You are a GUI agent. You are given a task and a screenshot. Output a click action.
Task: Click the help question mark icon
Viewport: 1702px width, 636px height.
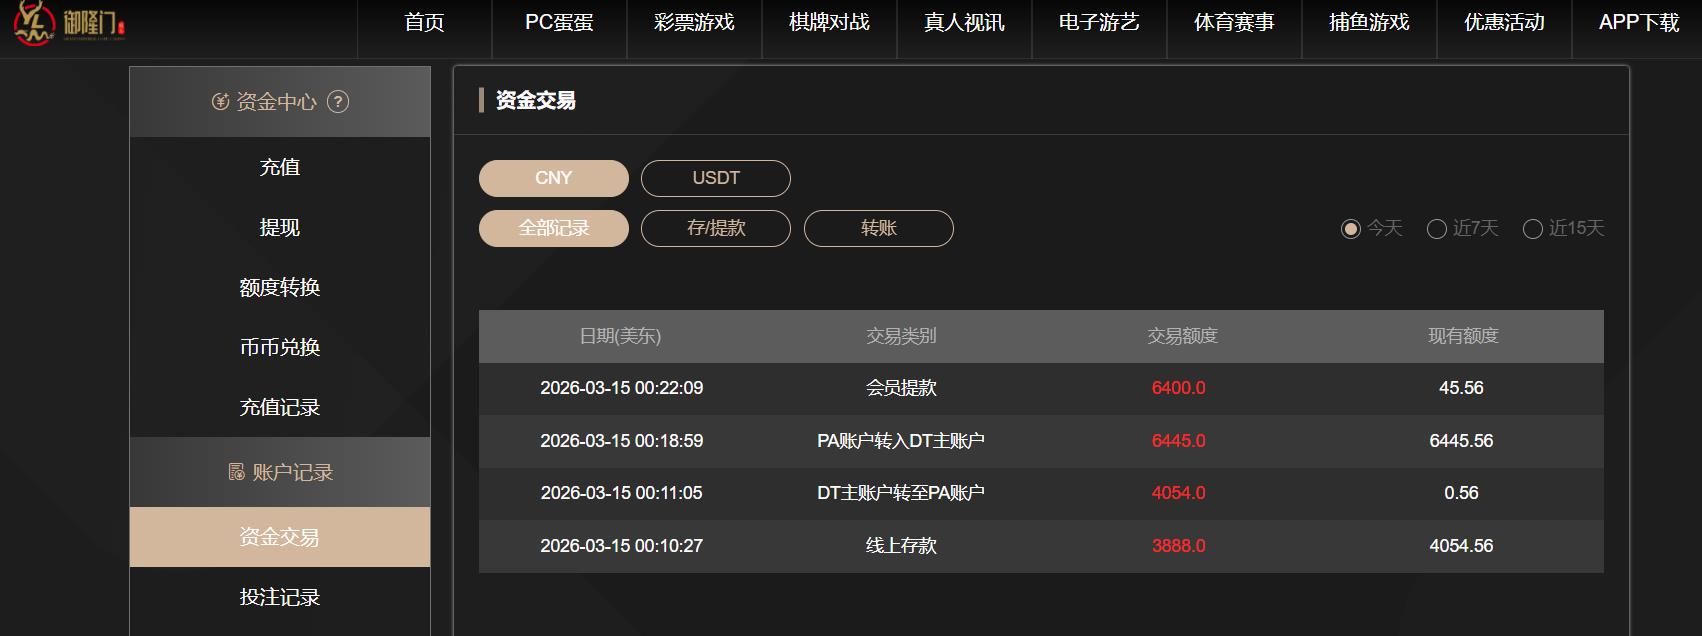[x=338, y=102]
